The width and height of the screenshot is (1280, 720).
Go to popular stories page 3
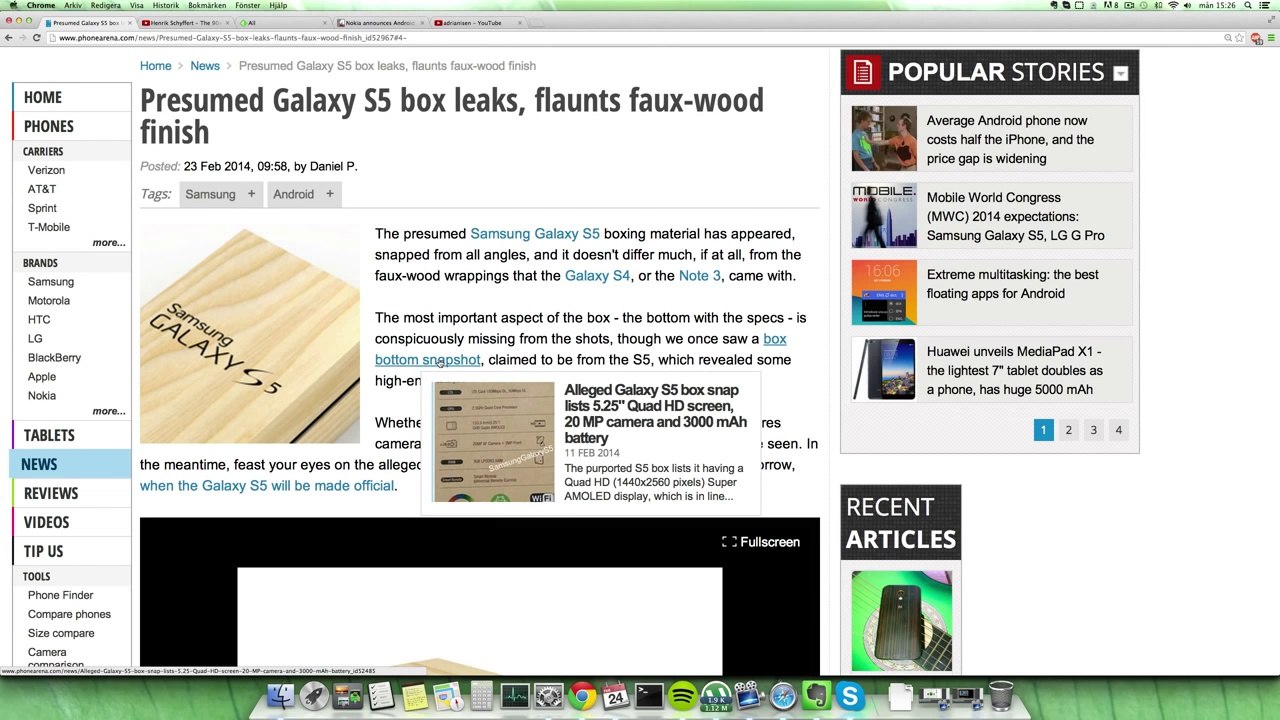tap(1093, 430)
